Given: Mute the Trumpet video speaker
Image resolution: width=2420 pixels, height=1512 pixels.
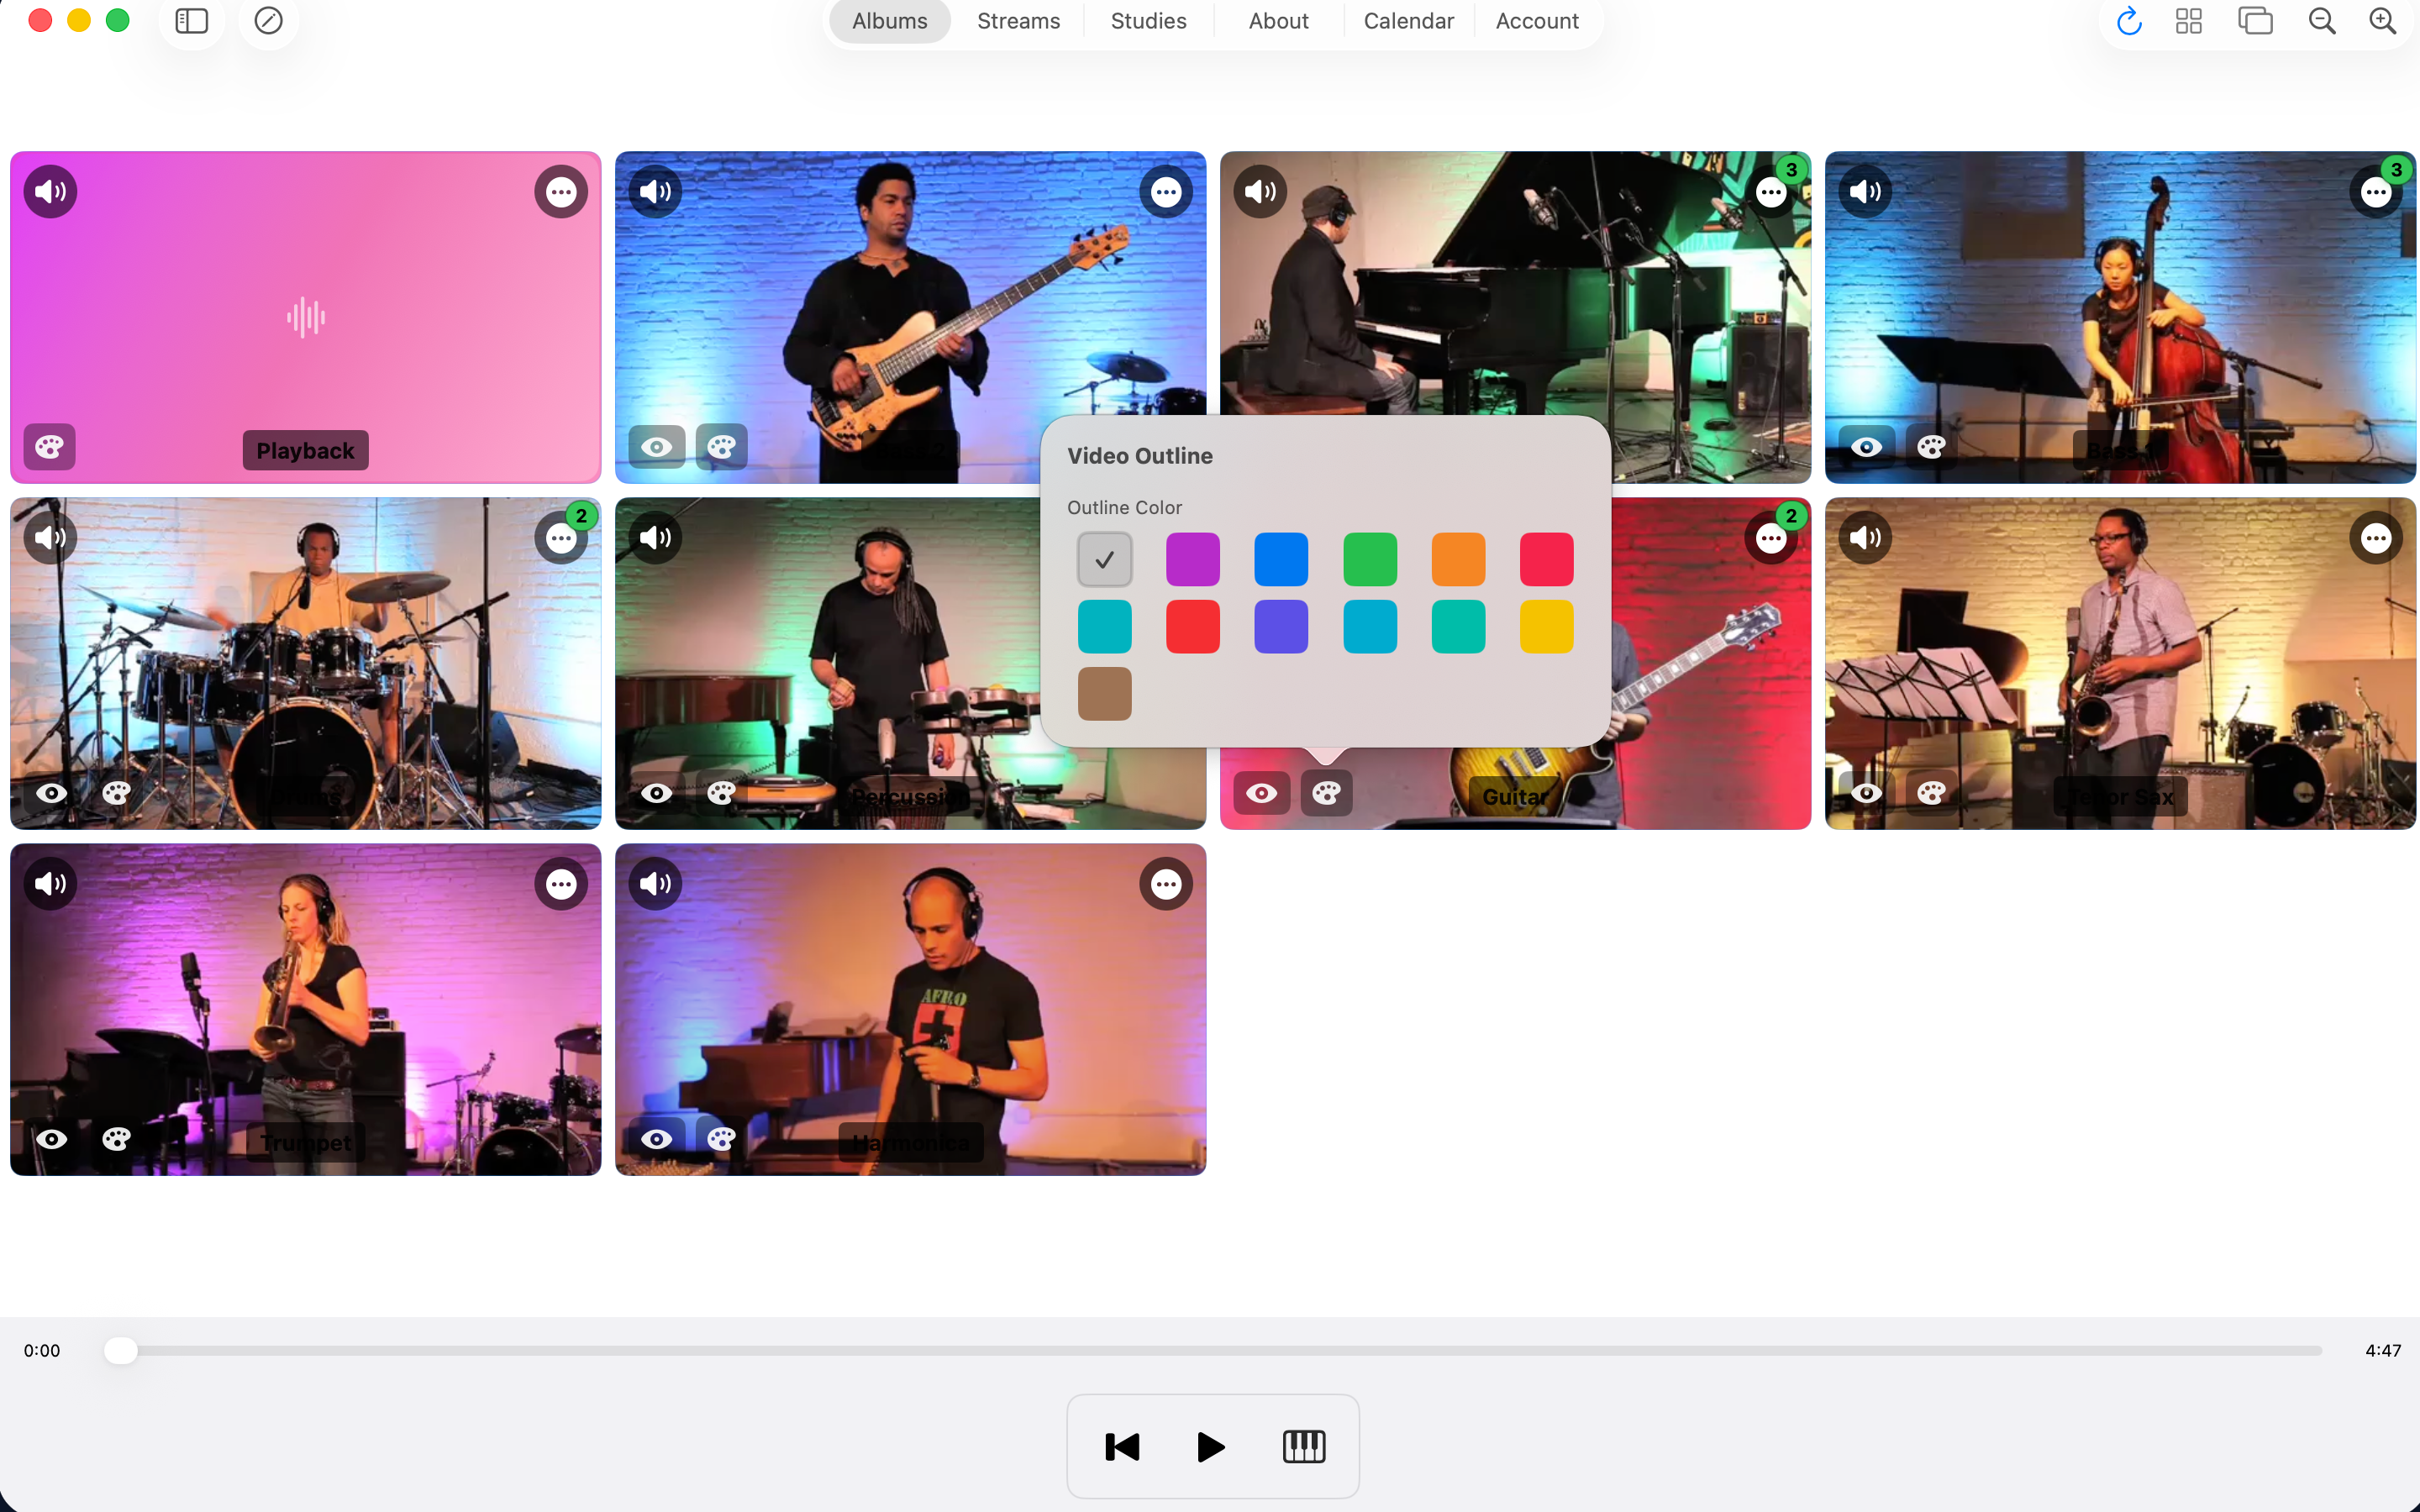Looking at the screenshot, I should click(x=50, y=884).
